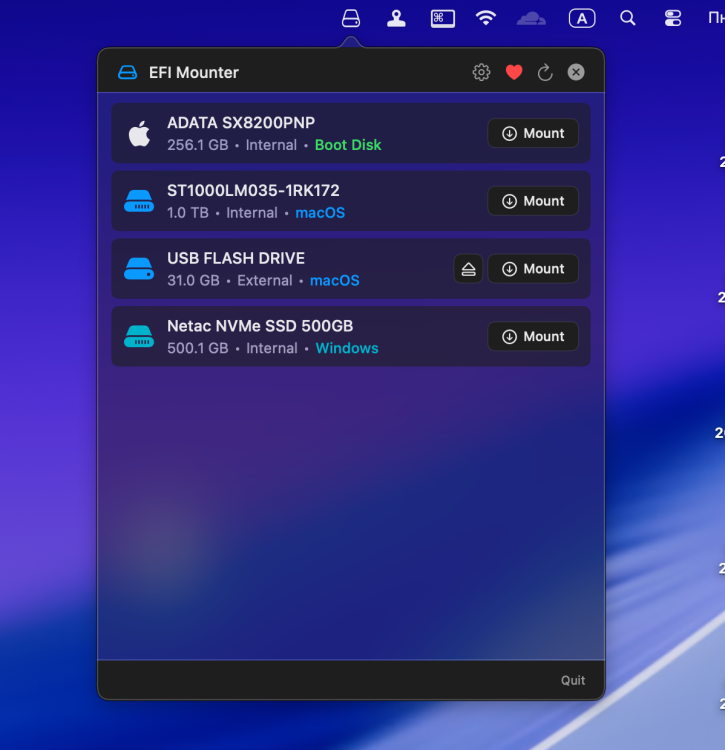Open Wi-Fi menu in menu bar
The height and width of the screenshot is (750, 725).
pos(485,18)
